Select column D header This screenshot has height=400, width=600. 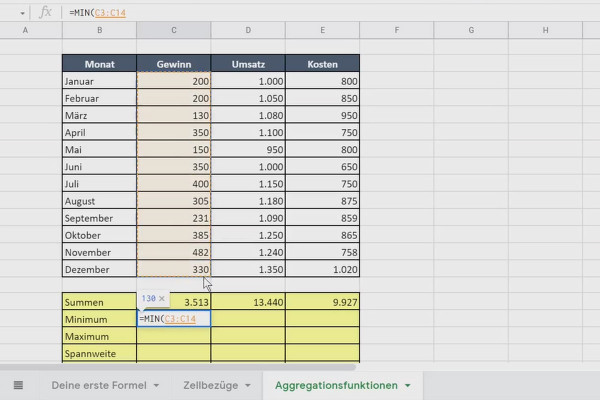[x=248, y=30]
